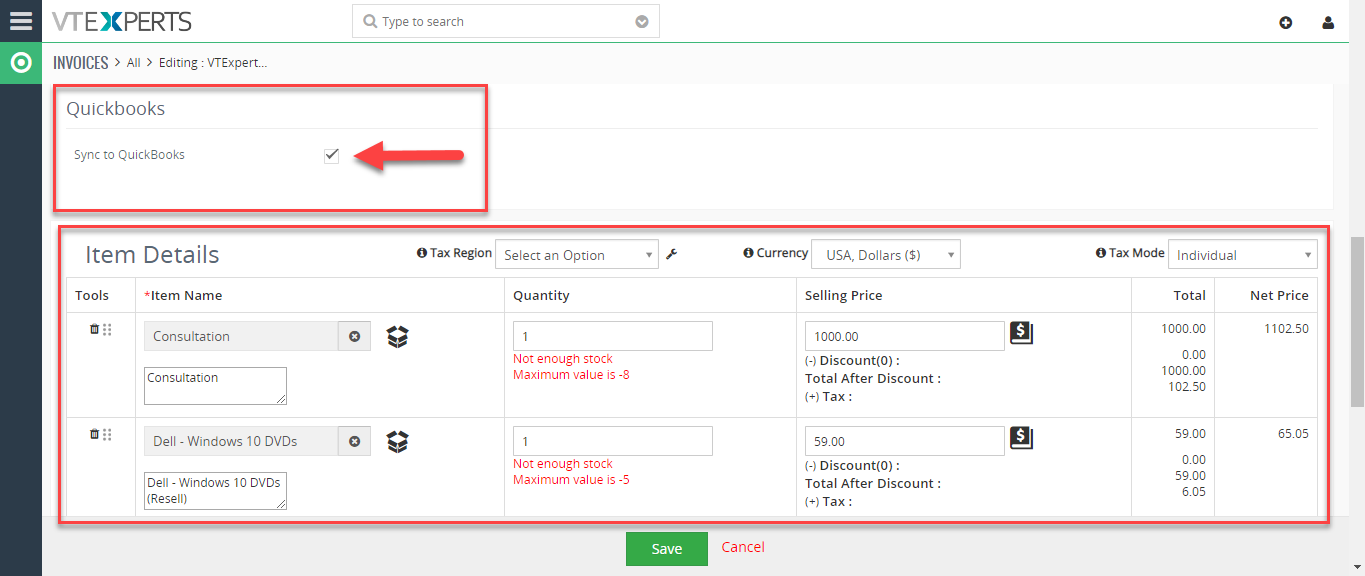The height and width of the screenshot is (576, 1365).
Task: Click the Quantity column header
Action: (x=541, y=295)
